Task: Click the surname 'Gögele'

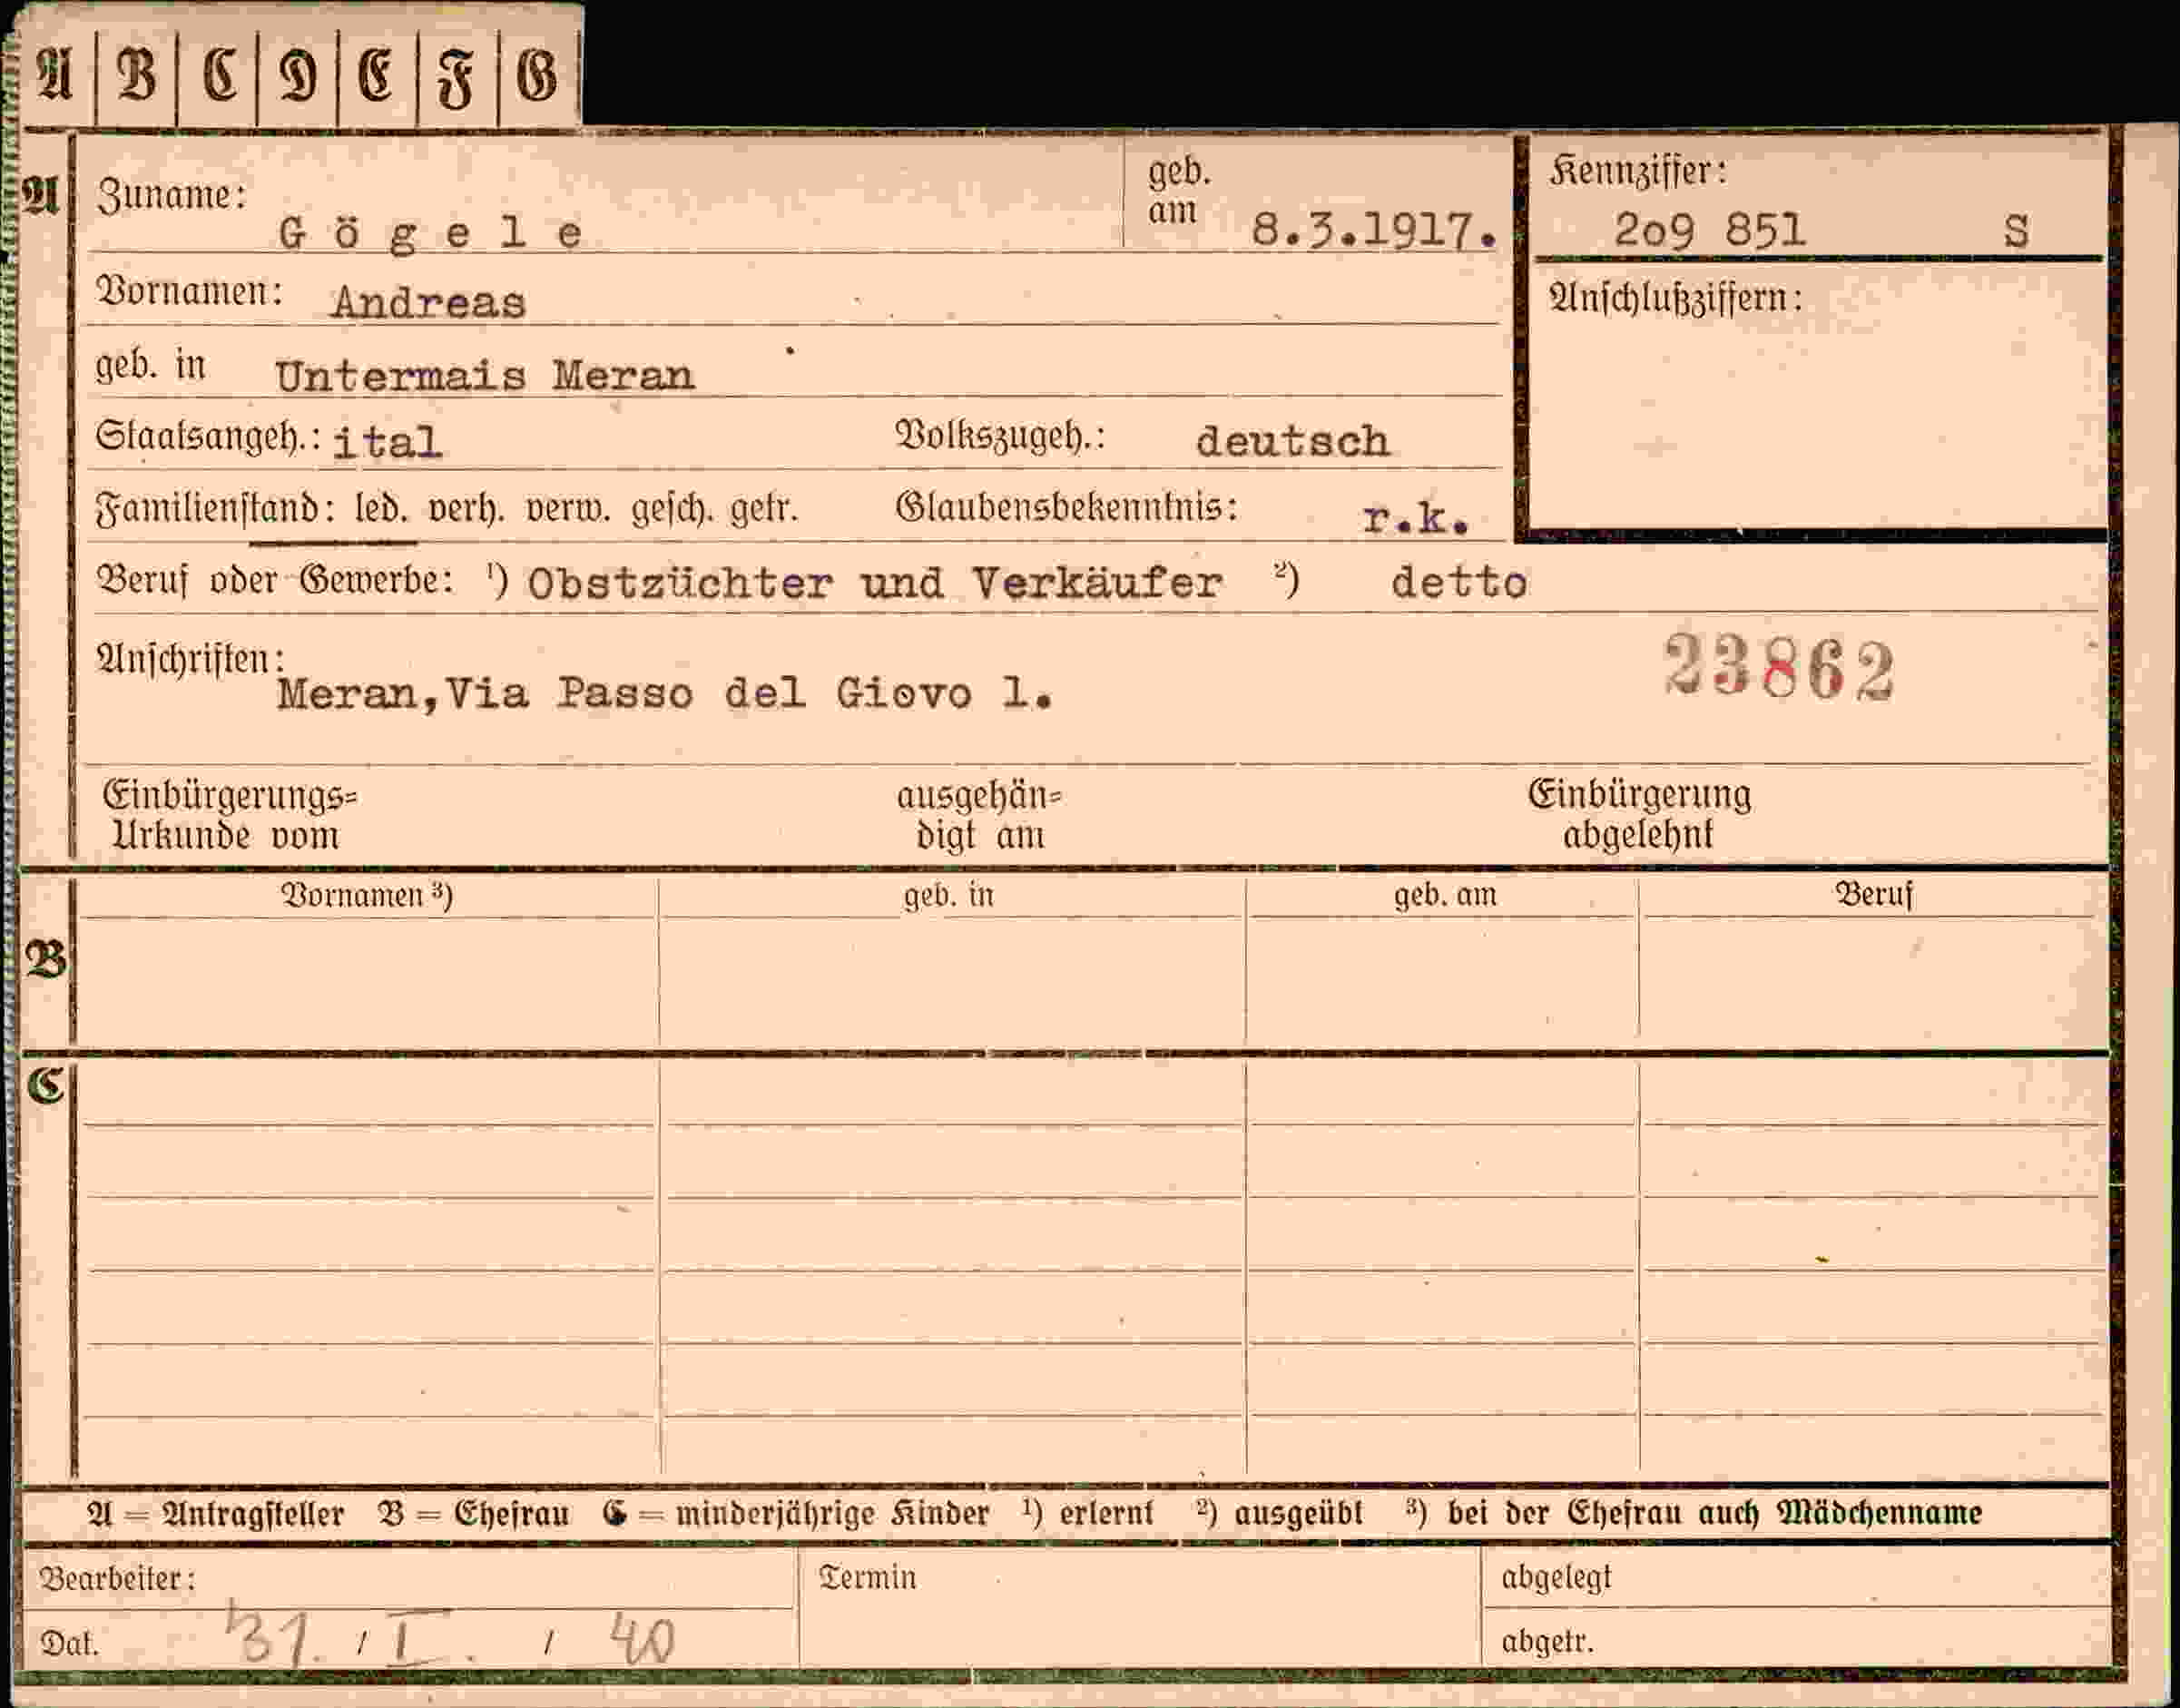Action: pos(431,234)
